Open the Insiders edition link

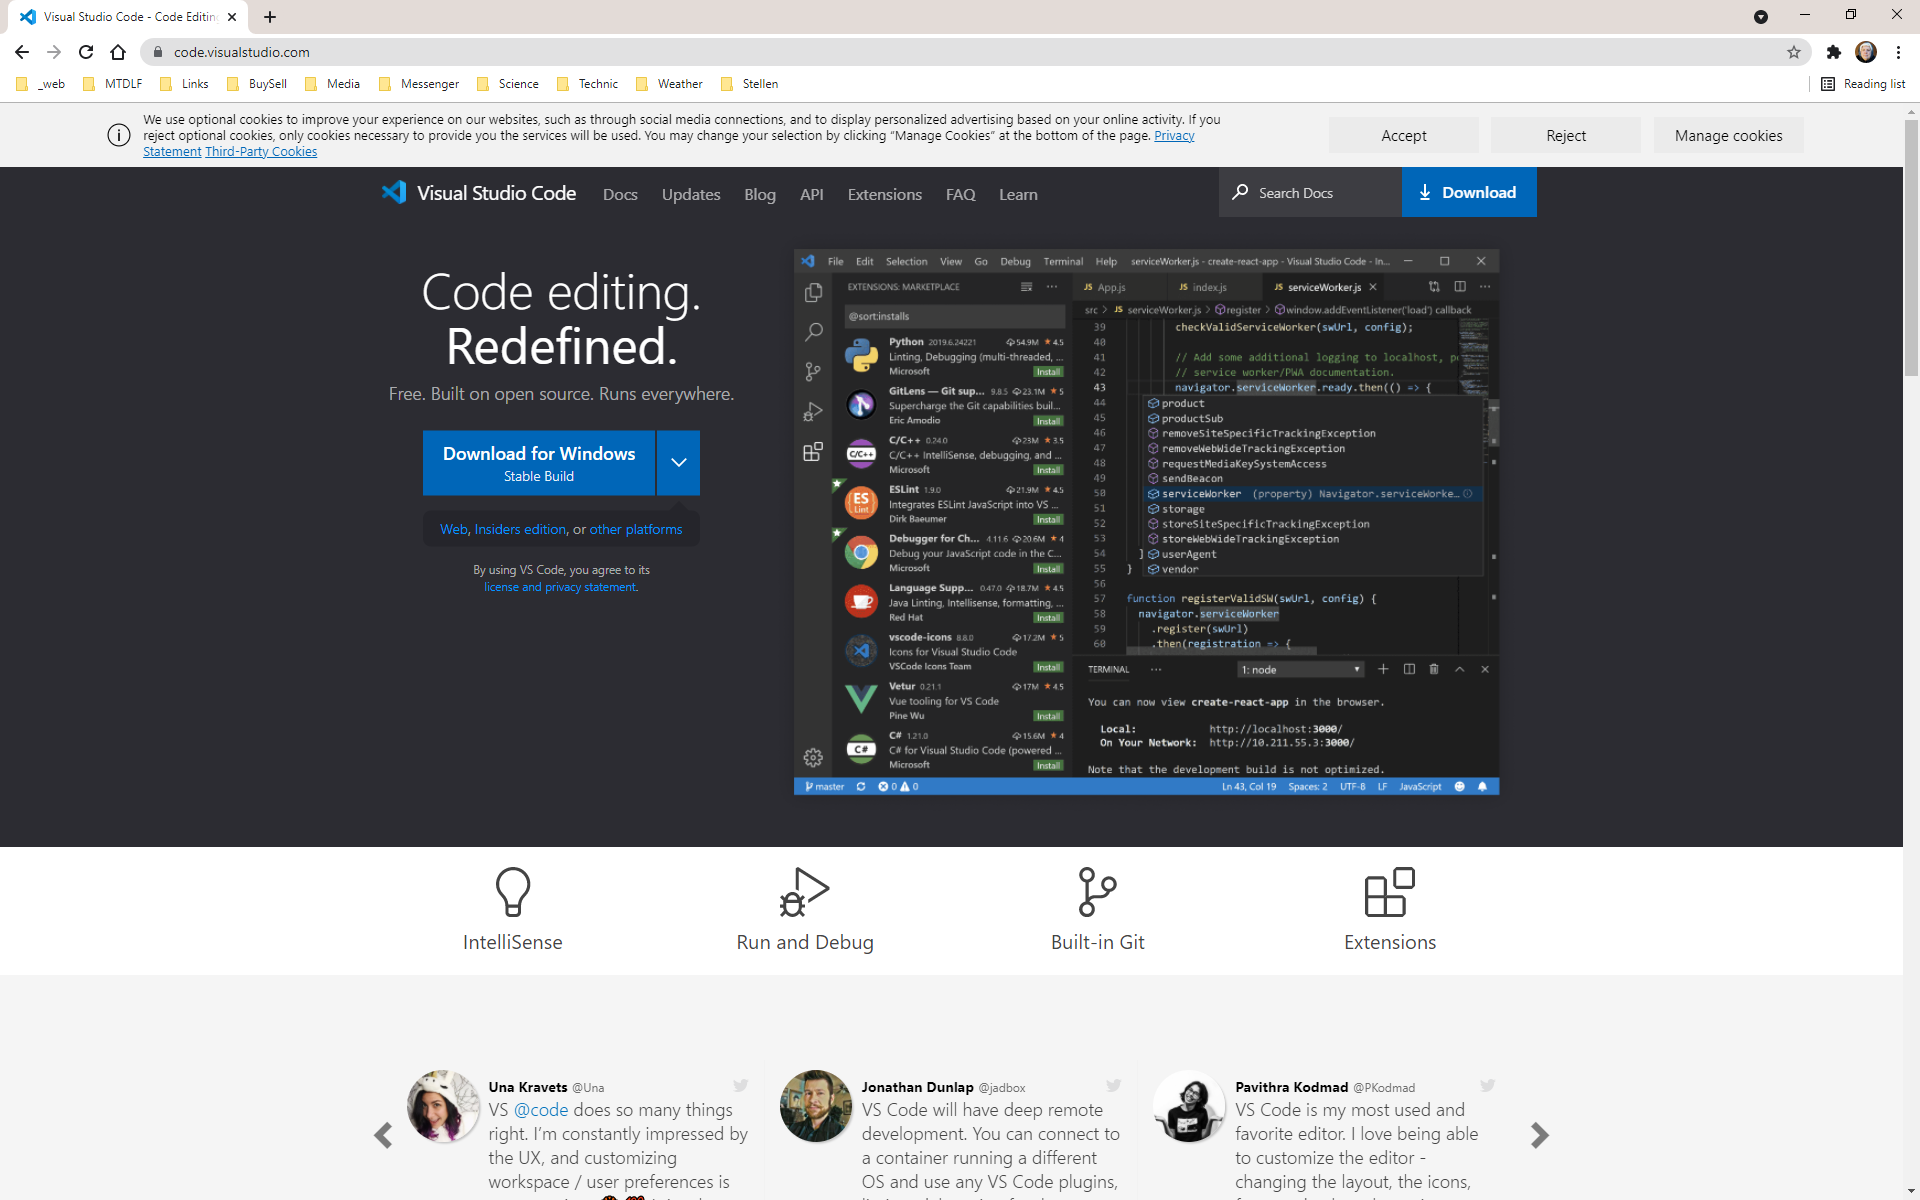click(520, 529)
